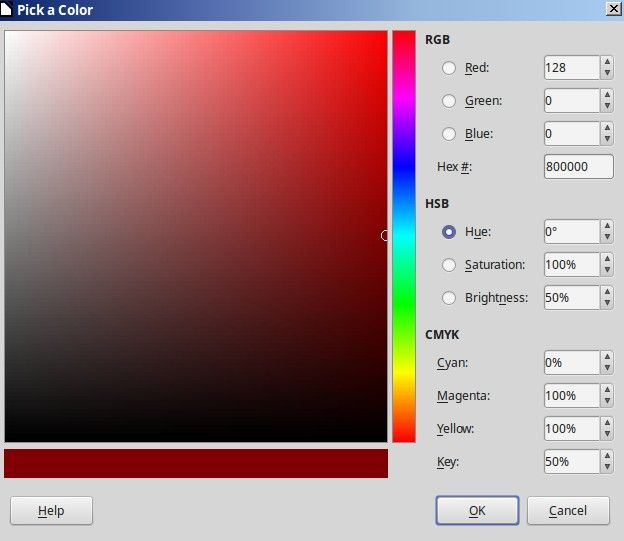Image resolution: width=624 pixels, height=541 pixels.
Task: Increase the Green value with up arrow
Action: (x=607, y=95)
